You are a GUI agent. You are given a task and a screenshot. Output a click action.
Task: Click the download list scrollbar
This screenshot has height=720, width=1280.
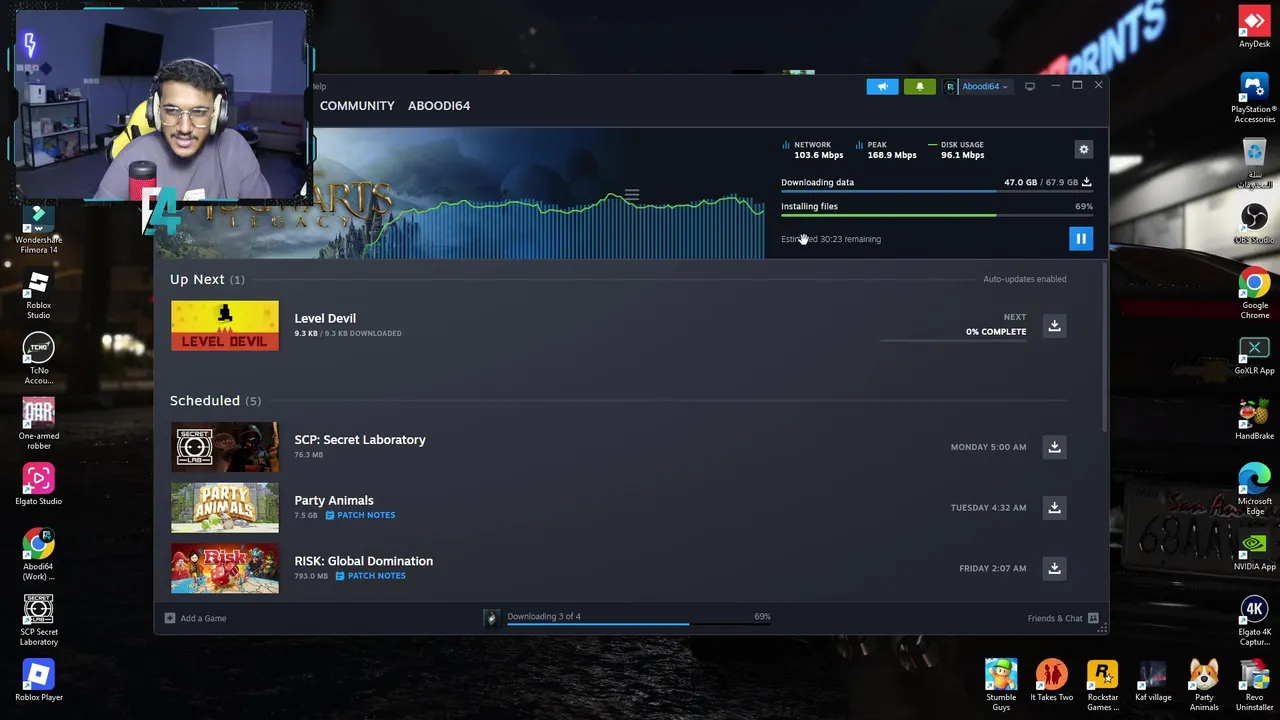tap(1104, 347)
